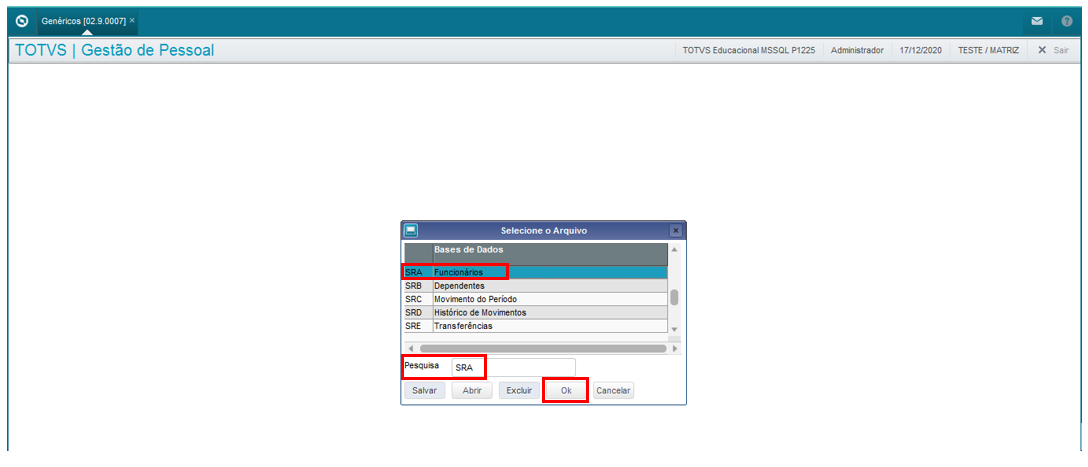Screen dimensions: 1088x467
Task: Click the TOTVS logo icon at top-left
Action: 22,22
